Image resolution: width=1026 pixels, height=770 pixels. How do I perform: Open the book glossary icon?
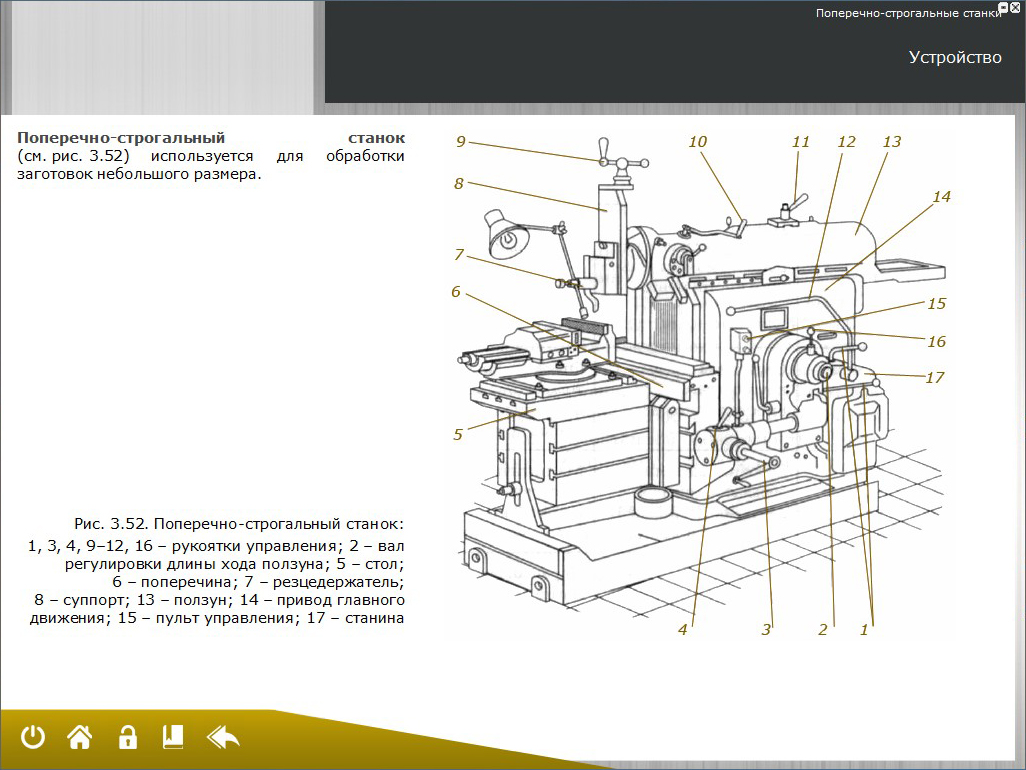coord(173,738)
